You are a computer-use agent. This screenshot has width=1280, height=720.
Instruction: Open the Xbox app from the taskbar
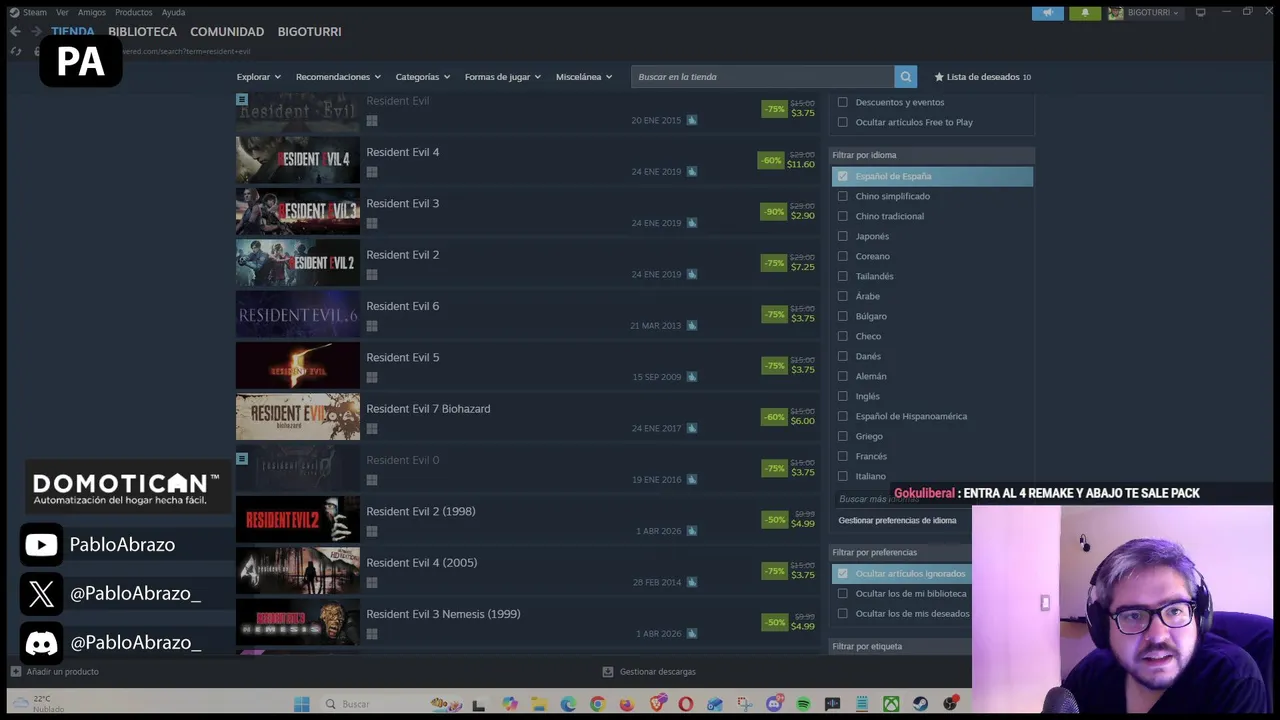[891, 704]
